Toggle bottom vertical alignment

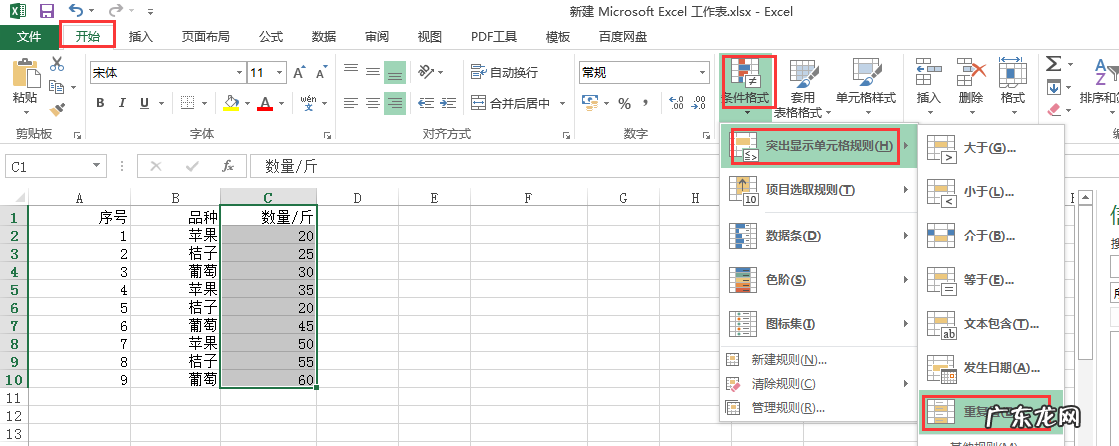pos(395,72)
